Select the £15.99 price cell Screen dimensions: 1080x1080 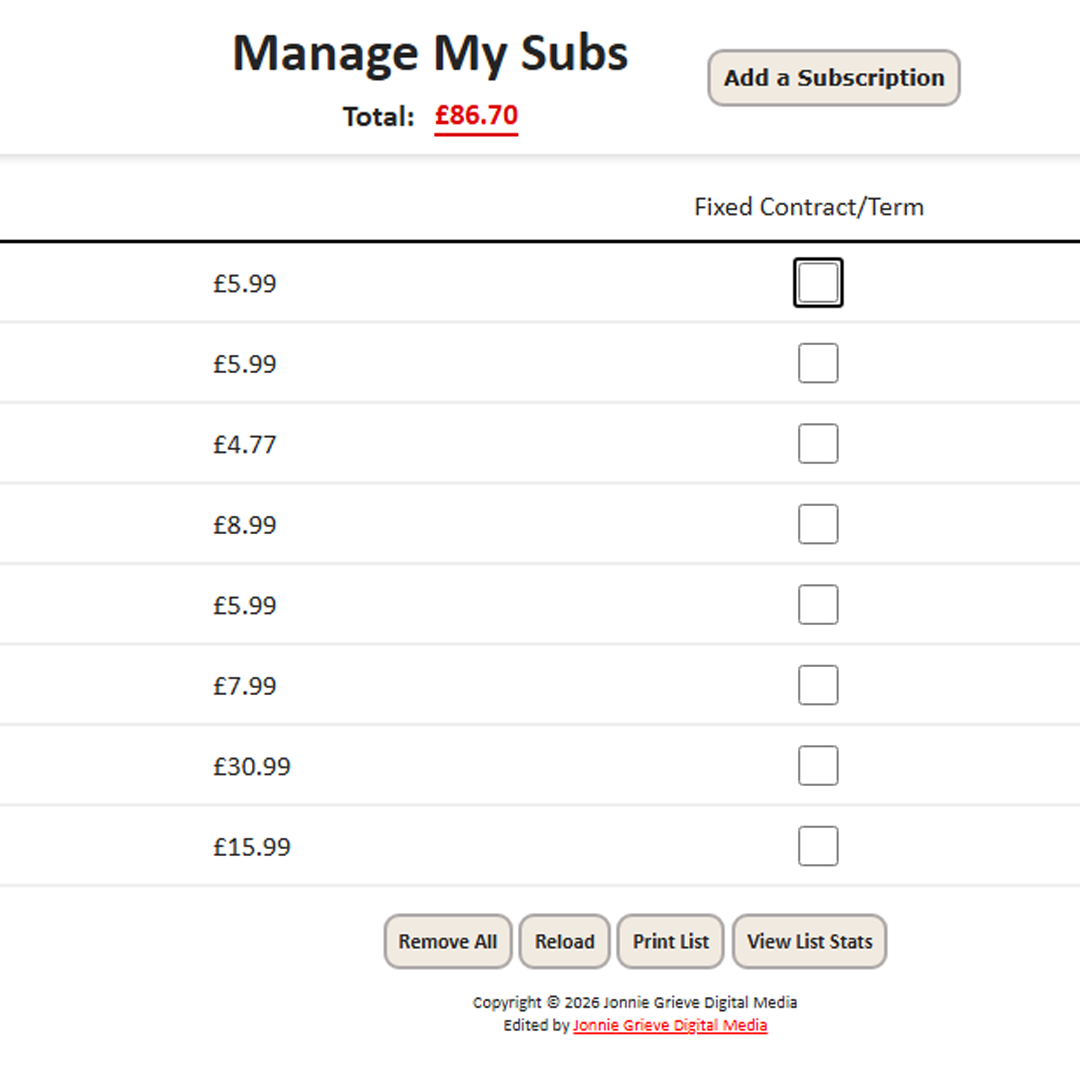pos(251,847)
